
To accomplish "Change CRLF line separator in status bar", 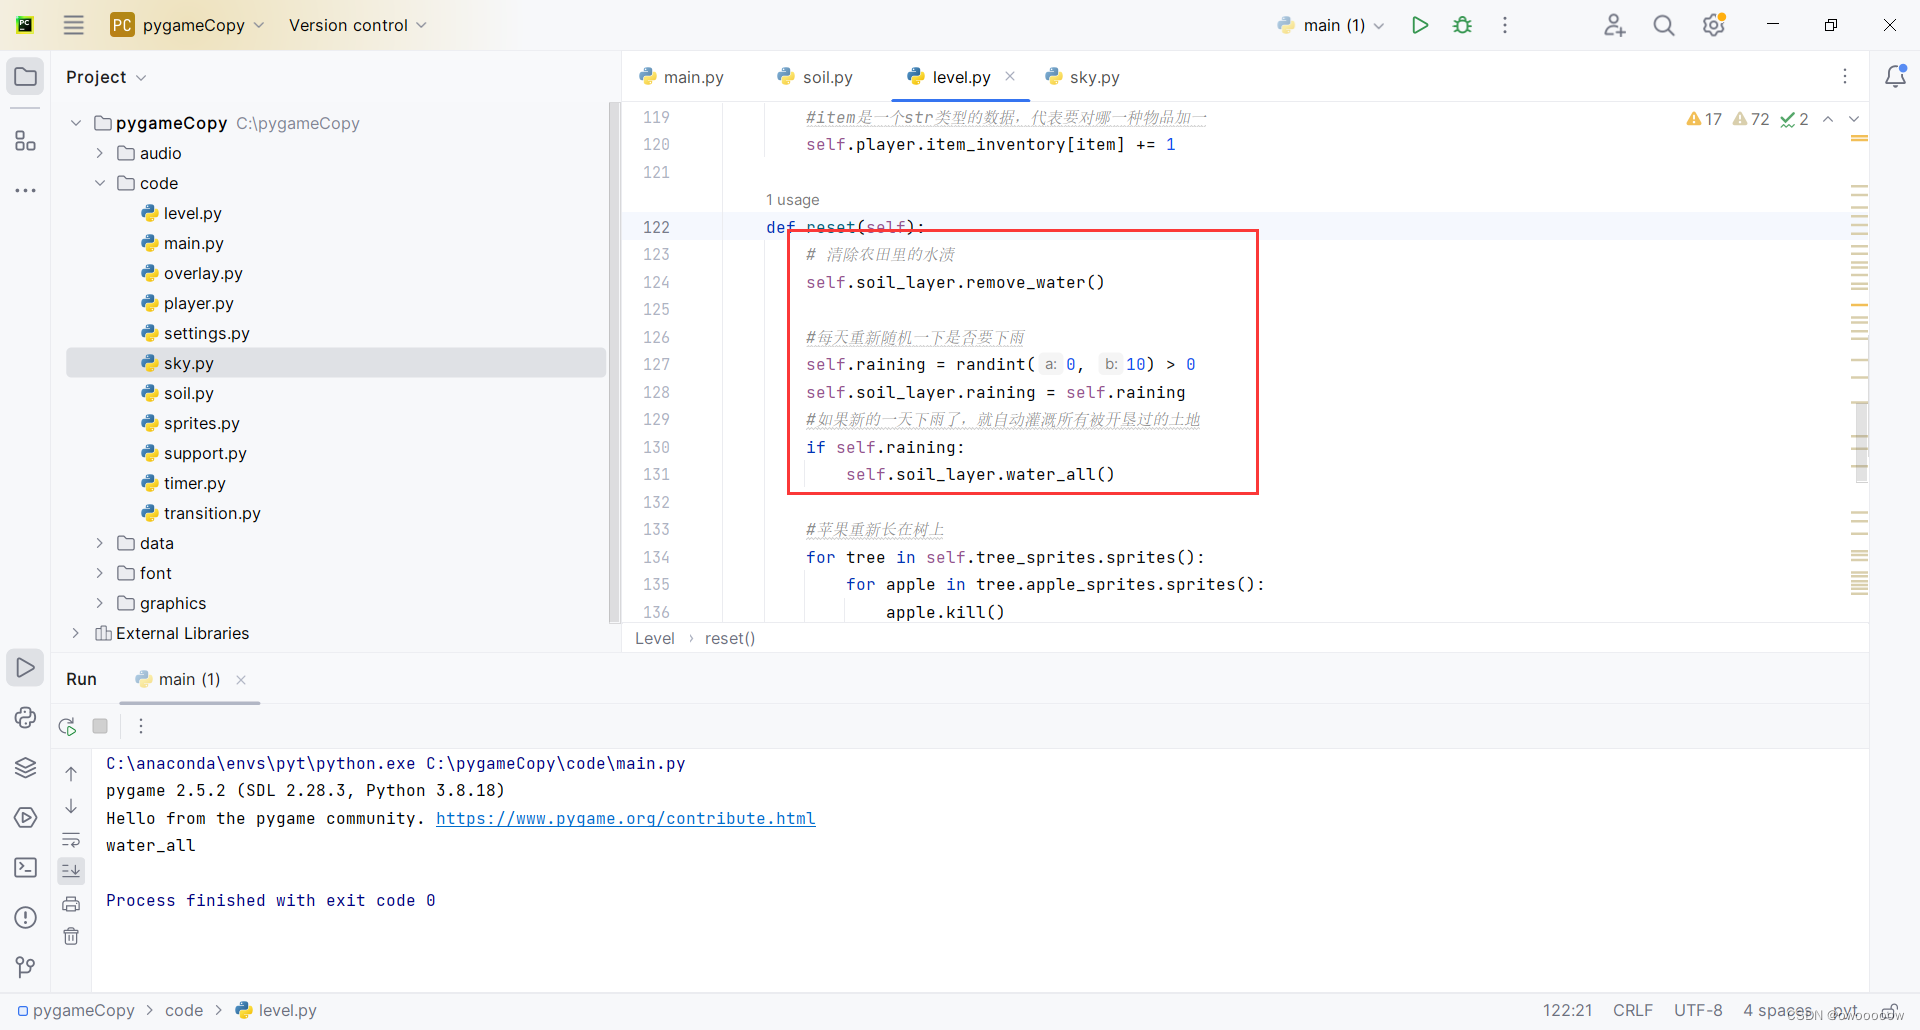I will 1633,1010.
